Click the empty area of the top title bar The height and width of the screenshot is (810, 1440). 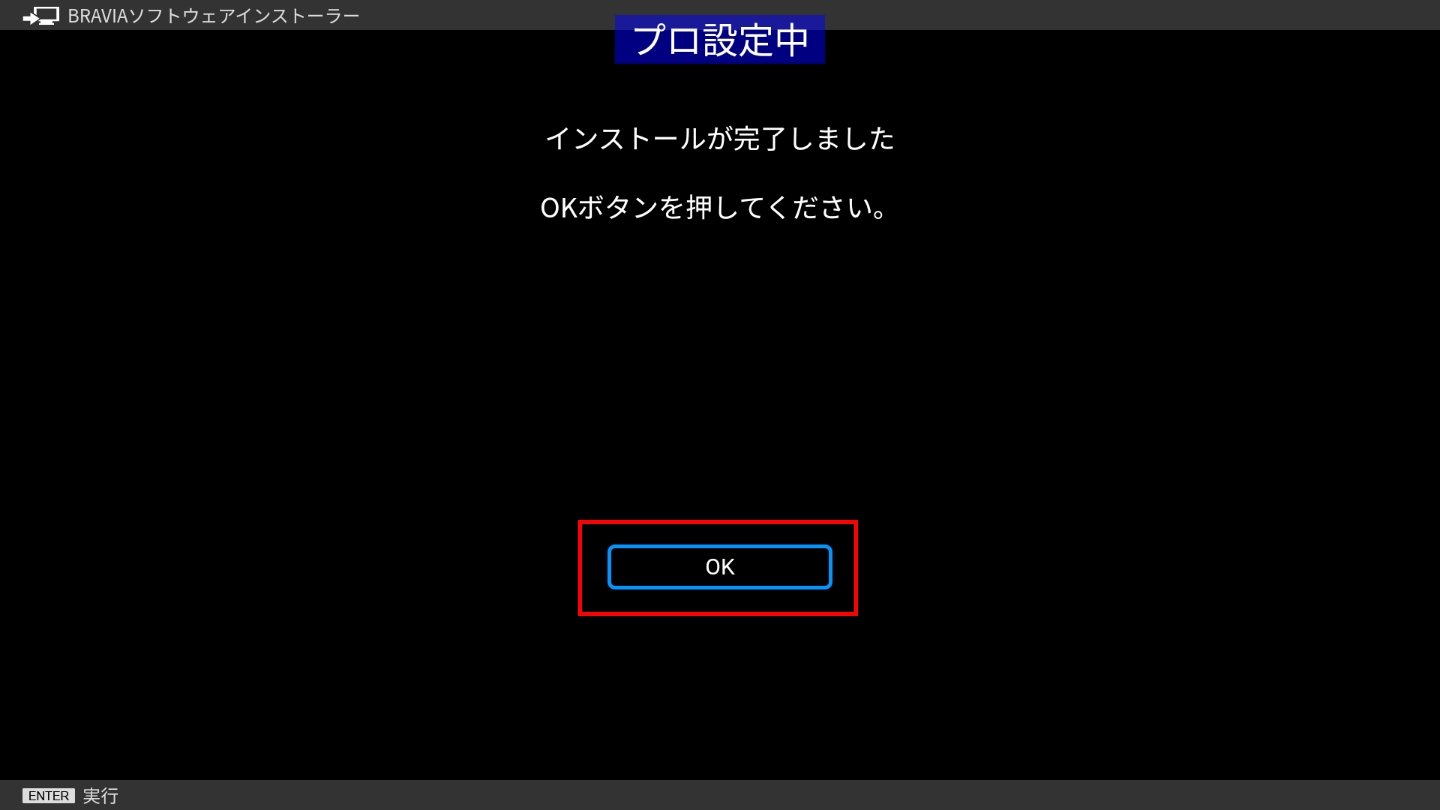click(1000, 15)
